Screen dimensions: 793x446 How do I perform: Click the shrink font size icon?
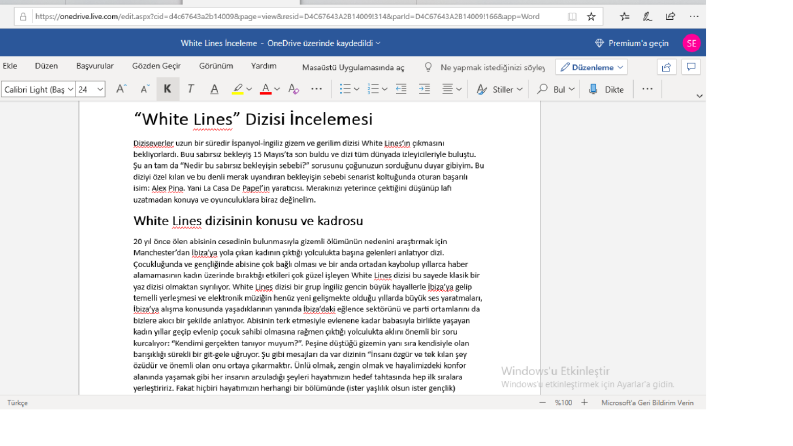click(x=145, y=90)
